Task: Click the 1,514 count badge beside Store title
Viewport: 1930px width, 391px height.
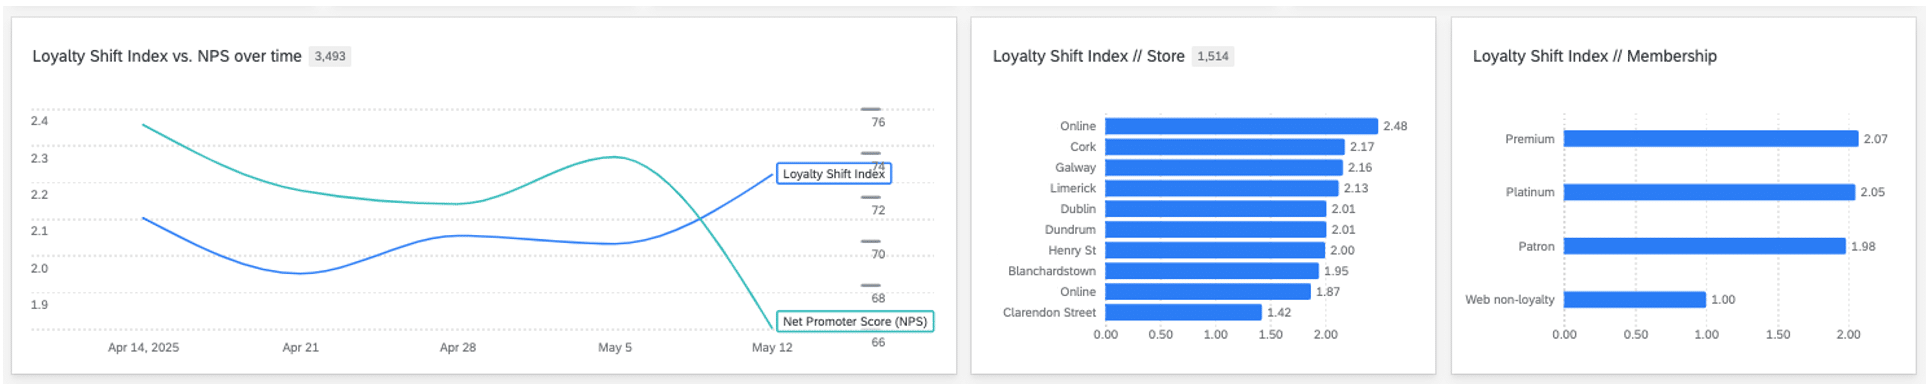Action: (x=1213, y=57)
